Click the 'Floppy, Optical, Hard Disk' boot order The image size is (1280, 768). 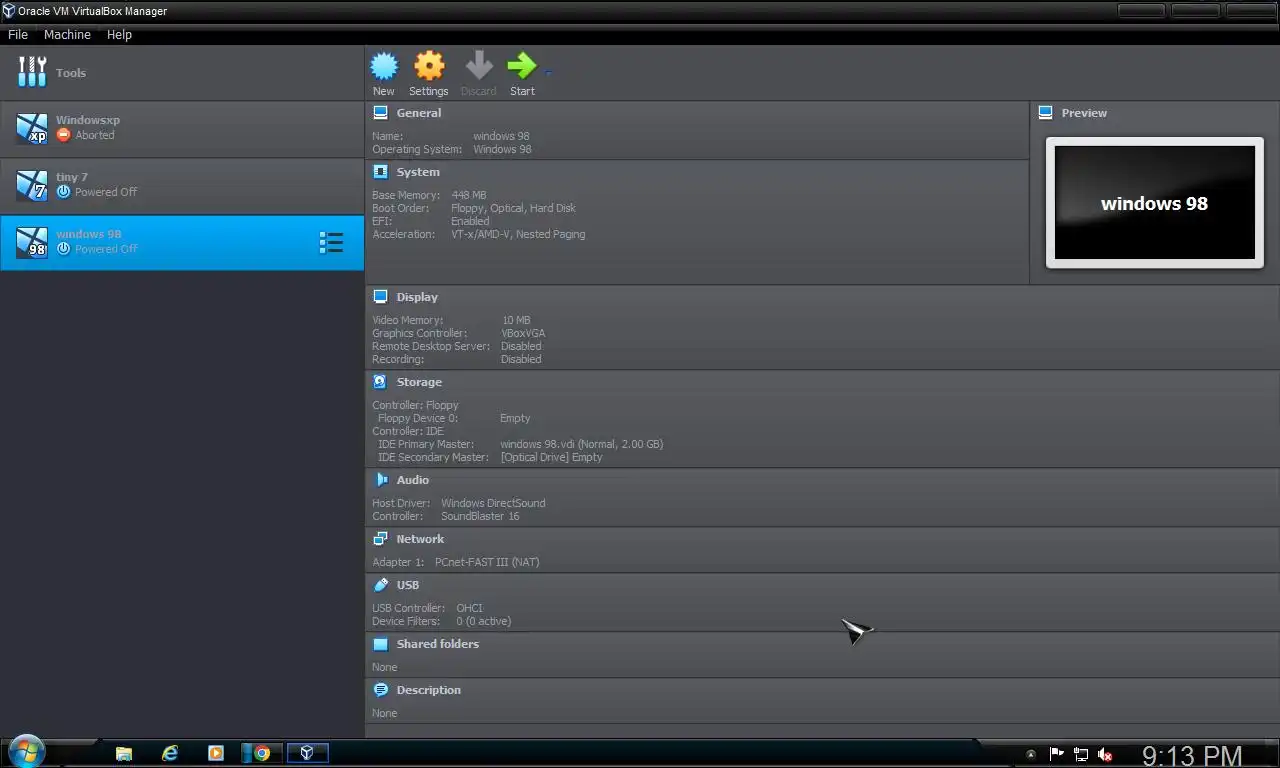pos(513,208)
